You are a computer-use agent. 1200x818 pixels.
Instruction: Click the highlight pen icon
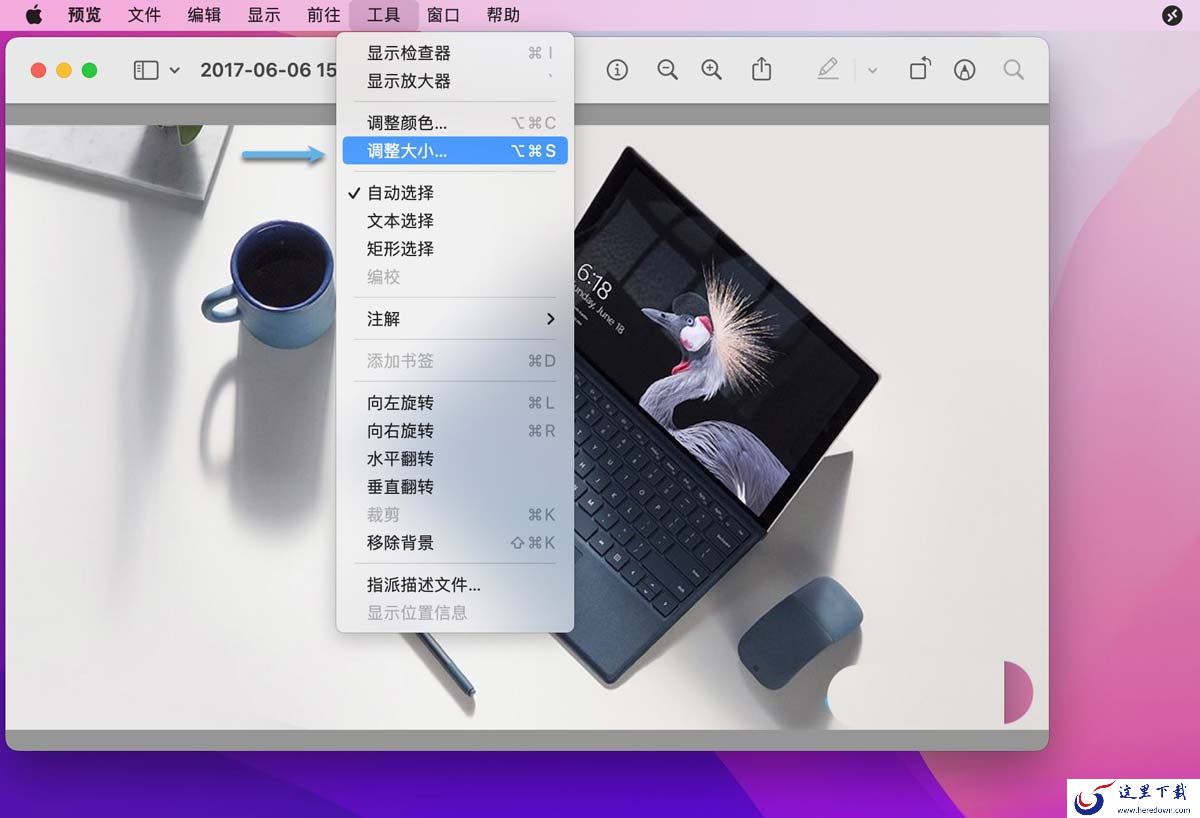pyautogui.click(x=828, y=69)
